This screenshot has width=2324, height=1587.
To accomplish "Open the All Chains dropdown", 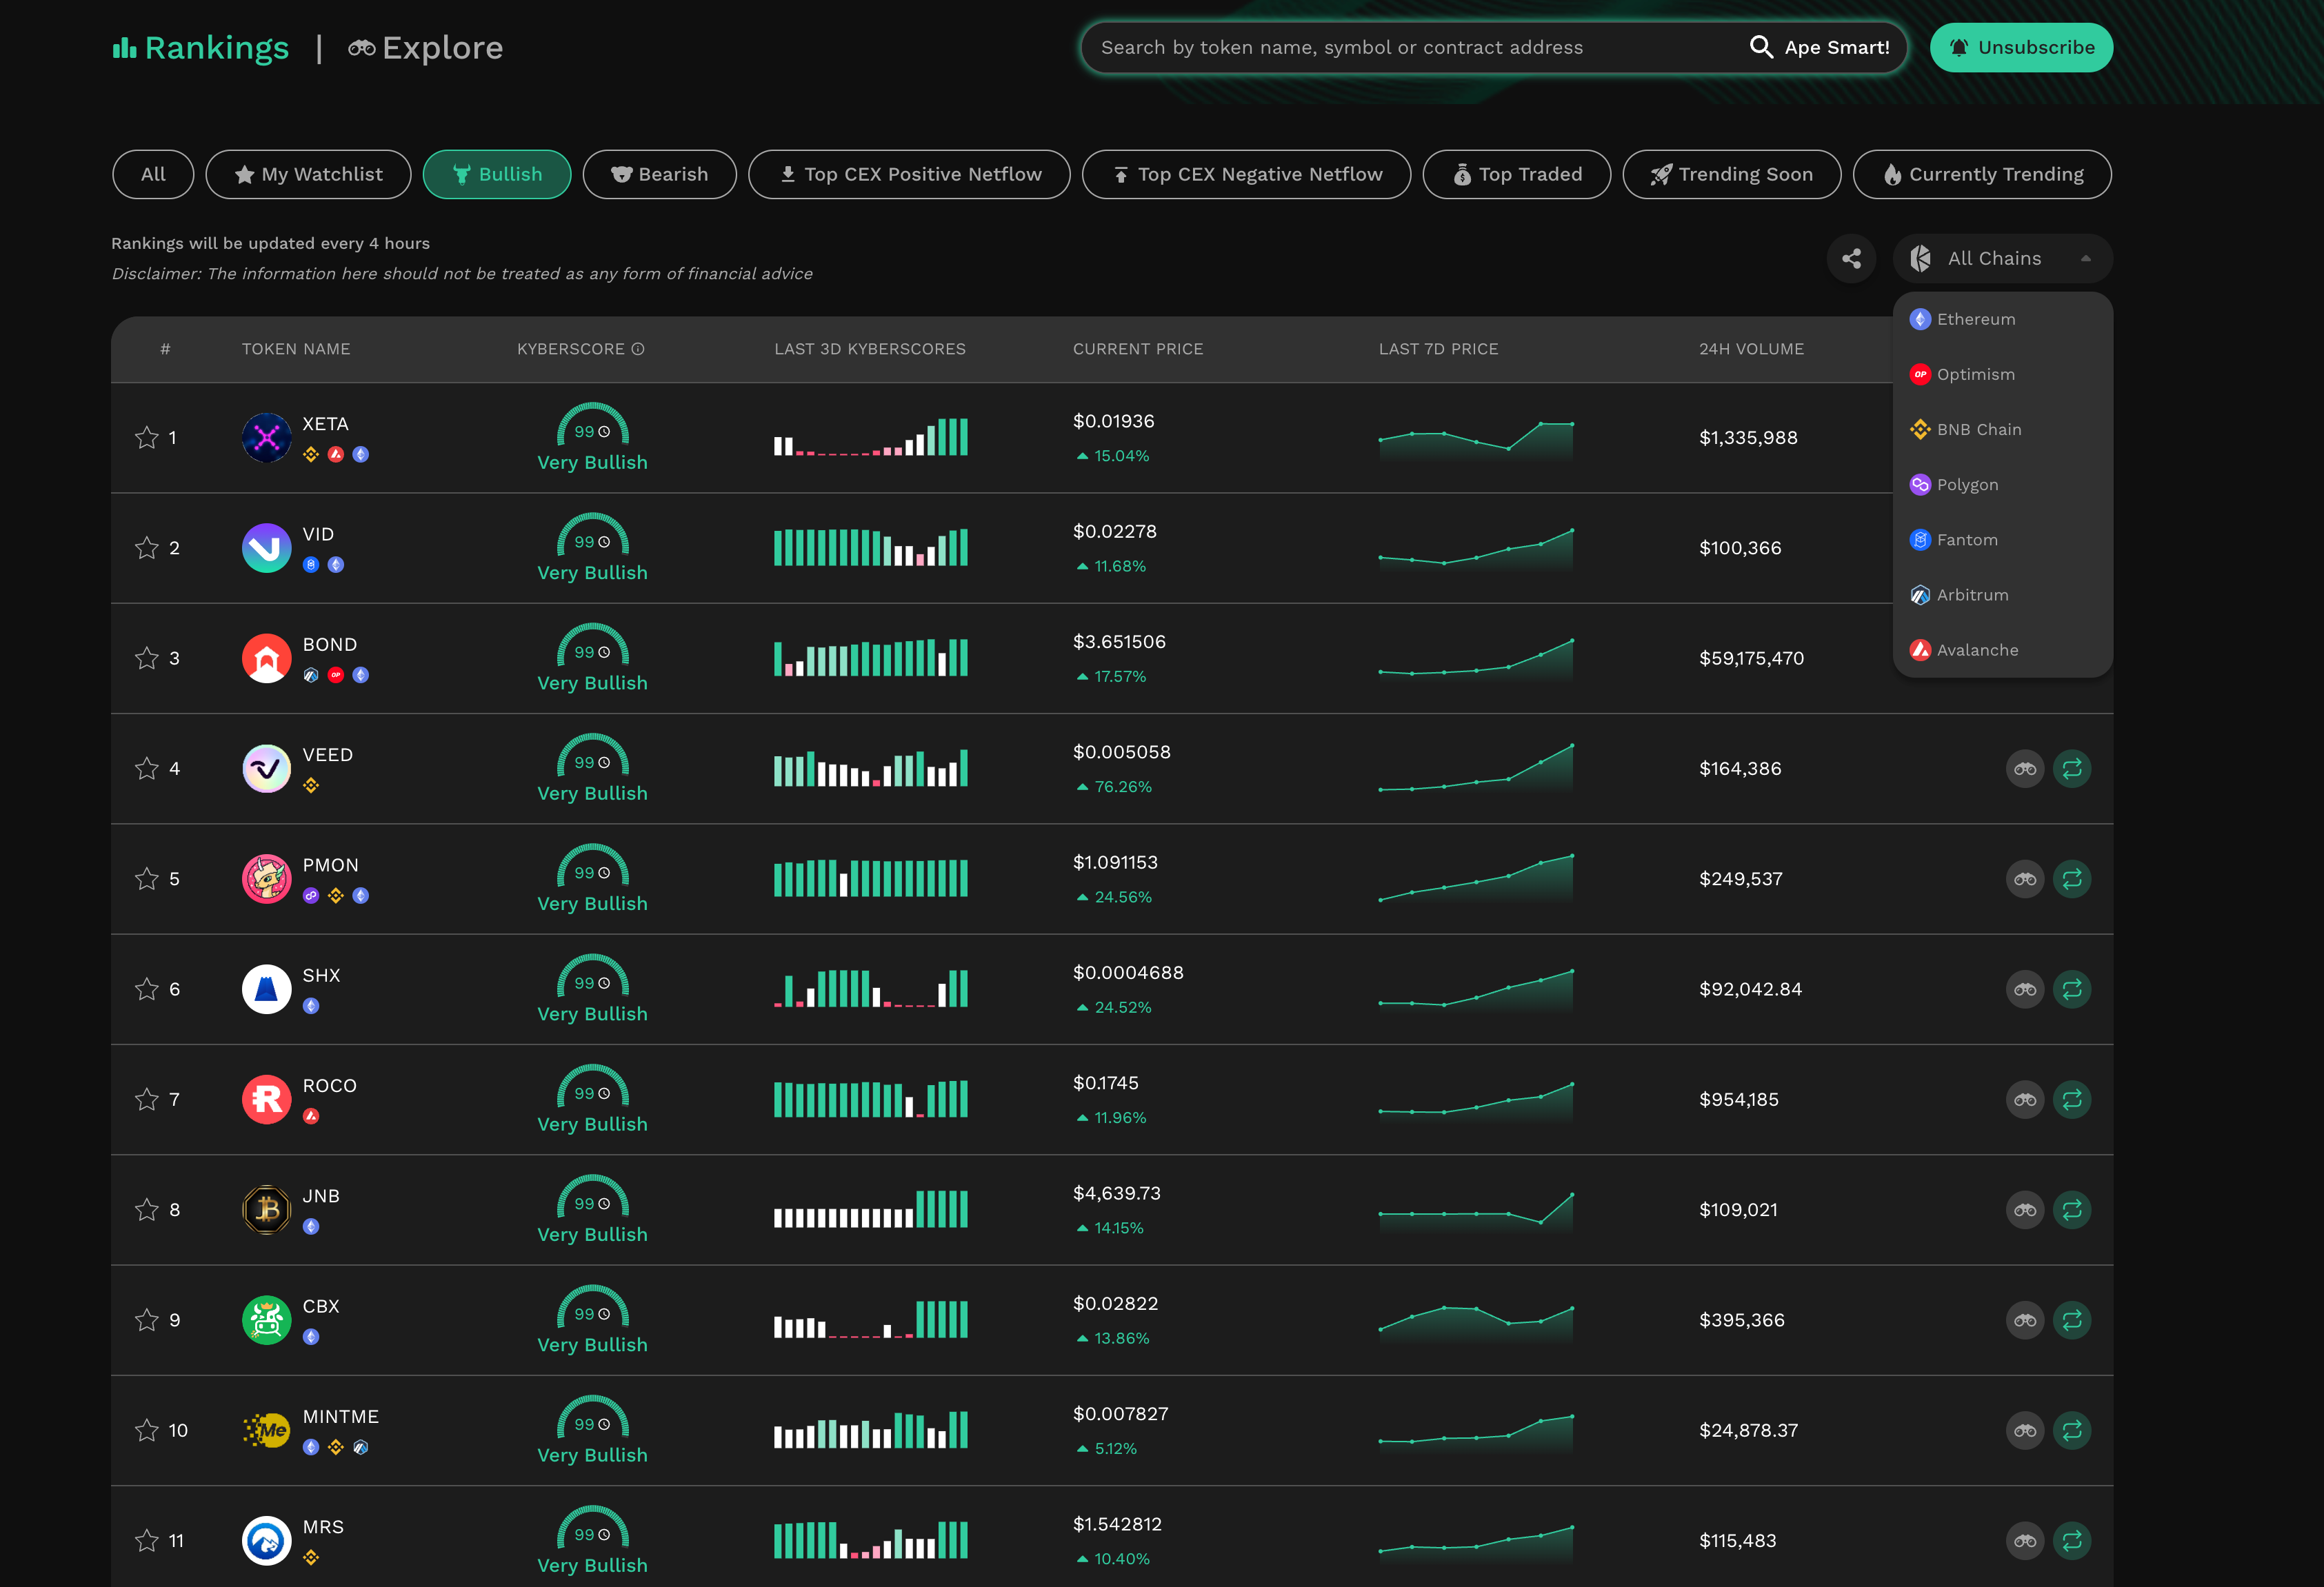I will [2002, 259].
